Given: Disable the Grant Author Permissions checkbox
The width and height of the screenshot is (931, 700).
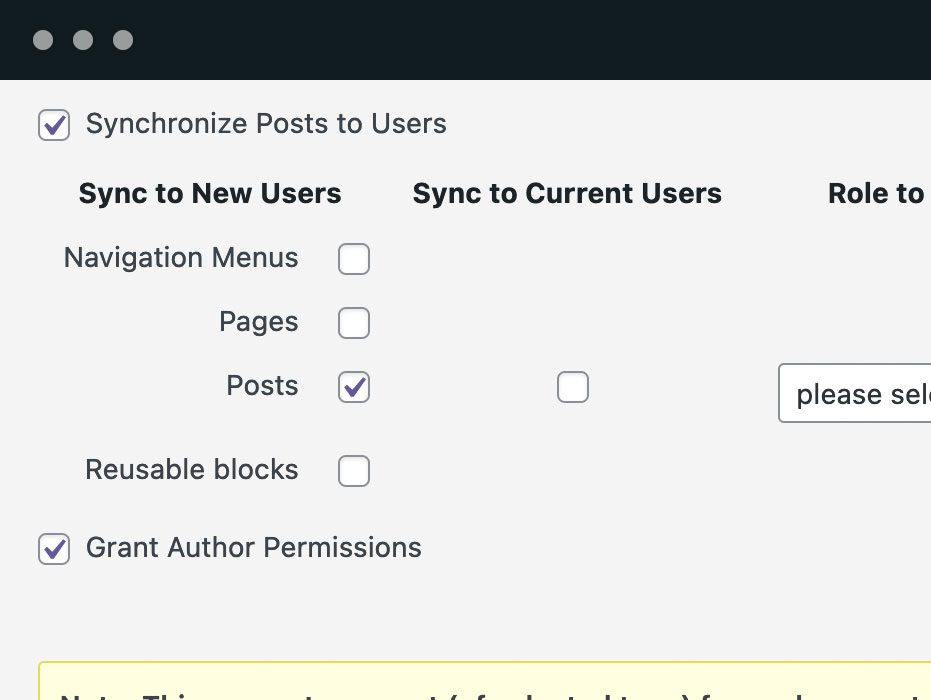Looking at the screenshot, I should [x=54, y=549].
